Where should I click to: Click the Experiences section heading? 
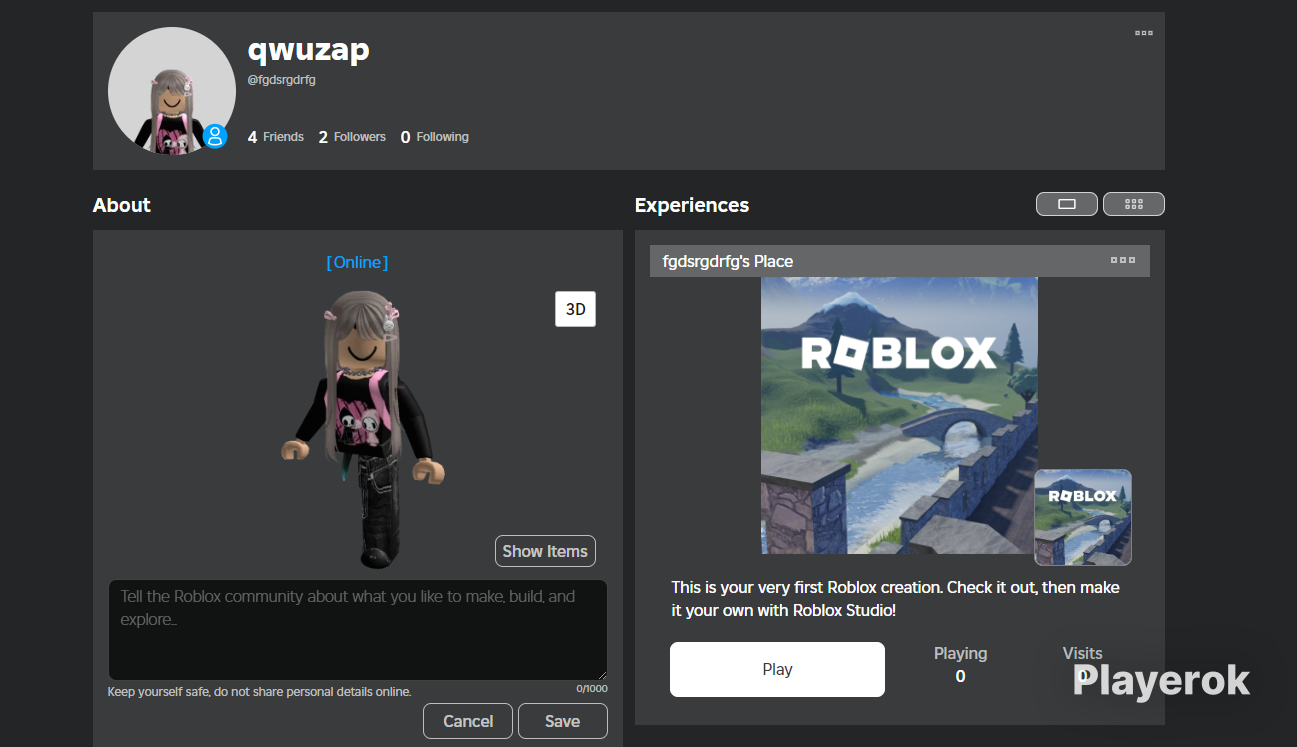(x=692, y=205)
